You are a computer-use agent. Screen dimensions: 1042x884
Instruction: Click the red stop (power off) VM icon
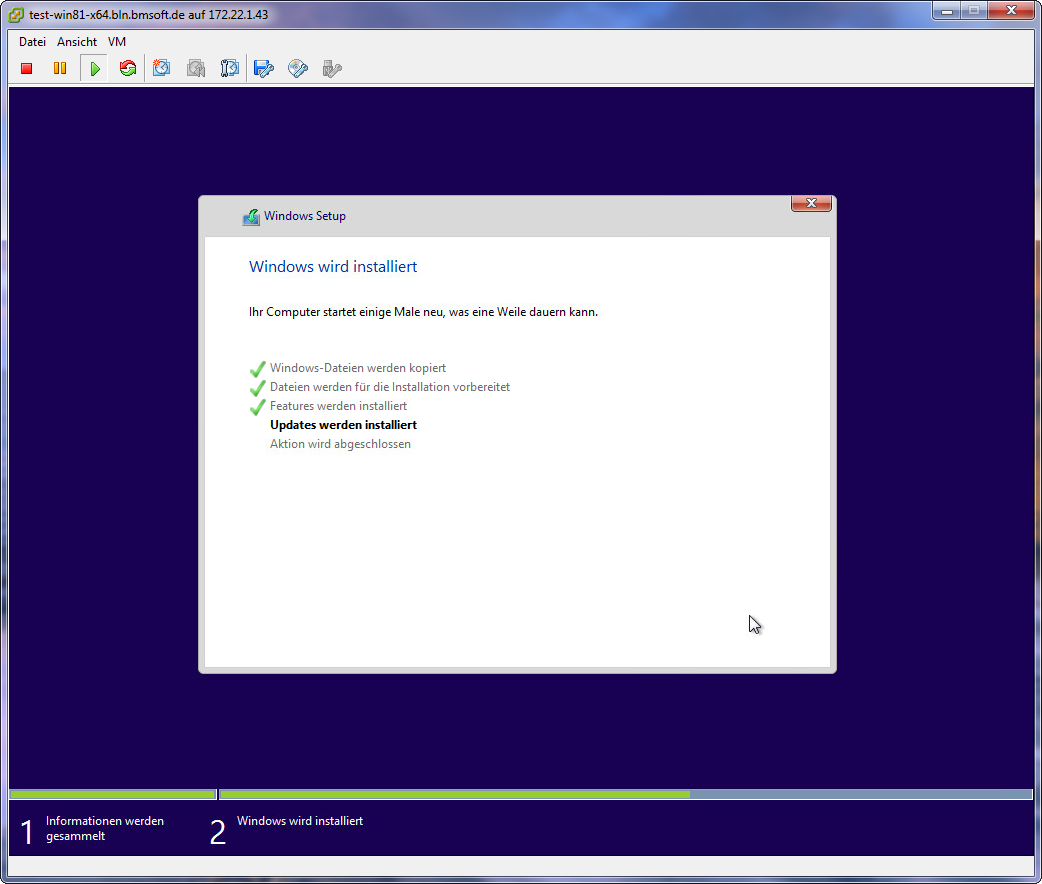[27, 68]
